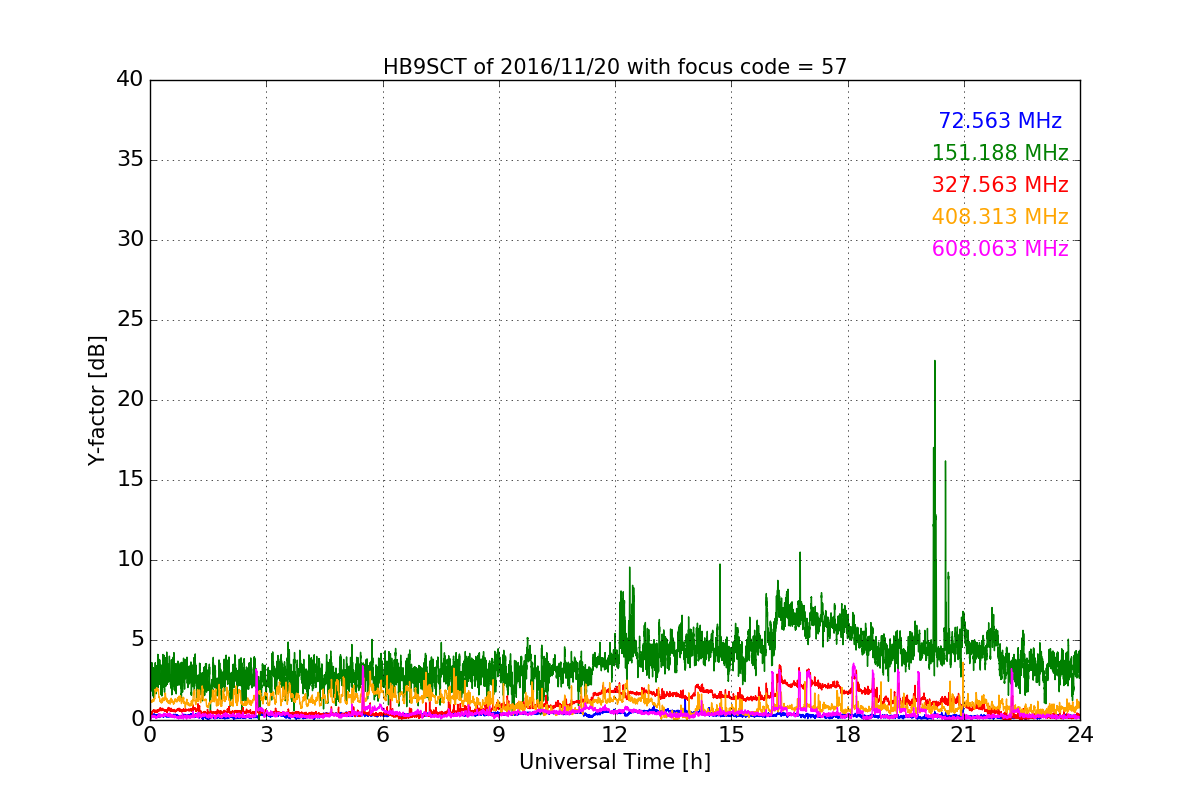Screen dimensions: 1200x800
Task: Select the 327.563 MHz legend label
Action: [x=1000, y=185]
